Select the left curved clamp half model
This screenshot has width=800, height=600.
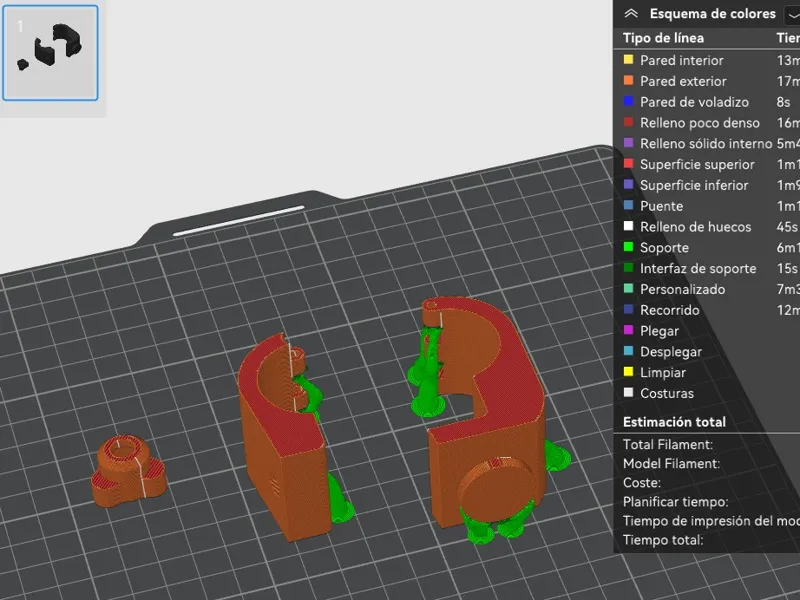pyautogui.click(x=286, y=449)
